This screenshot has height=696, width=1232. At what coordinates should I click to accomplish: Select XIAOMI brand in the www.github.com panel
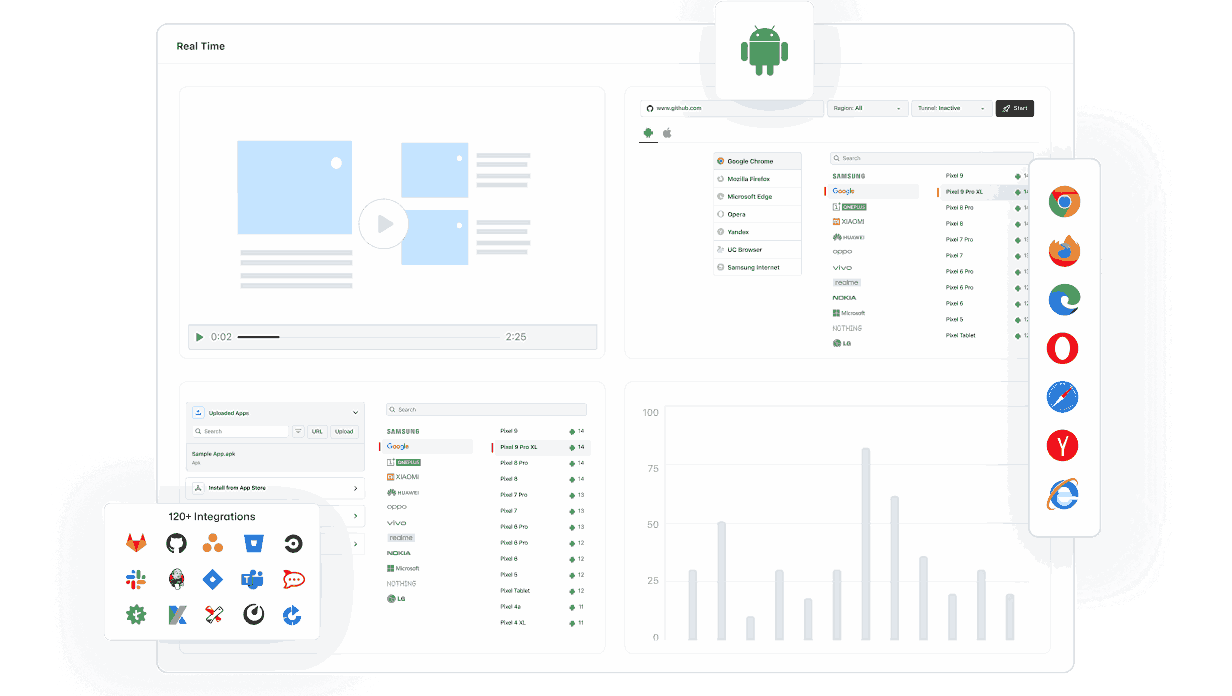pos(849,221)
